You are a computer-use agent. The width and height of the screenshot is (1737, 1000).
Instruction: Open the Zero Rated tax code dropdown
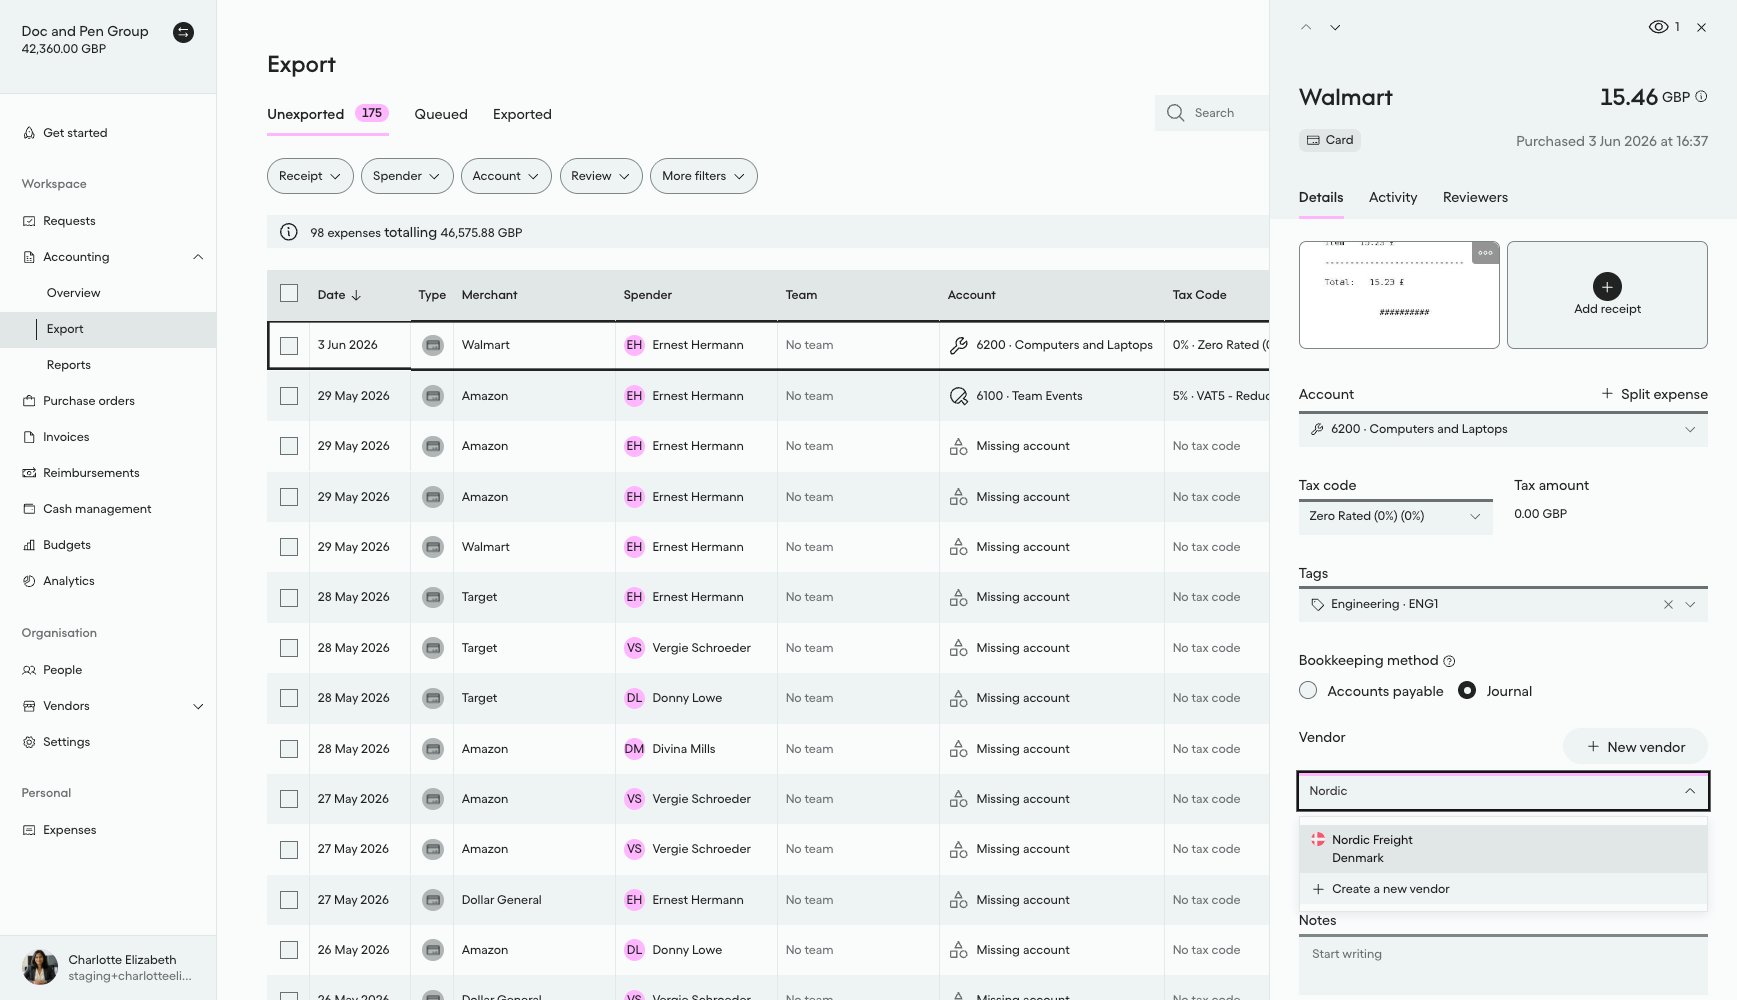point(1395,516)
